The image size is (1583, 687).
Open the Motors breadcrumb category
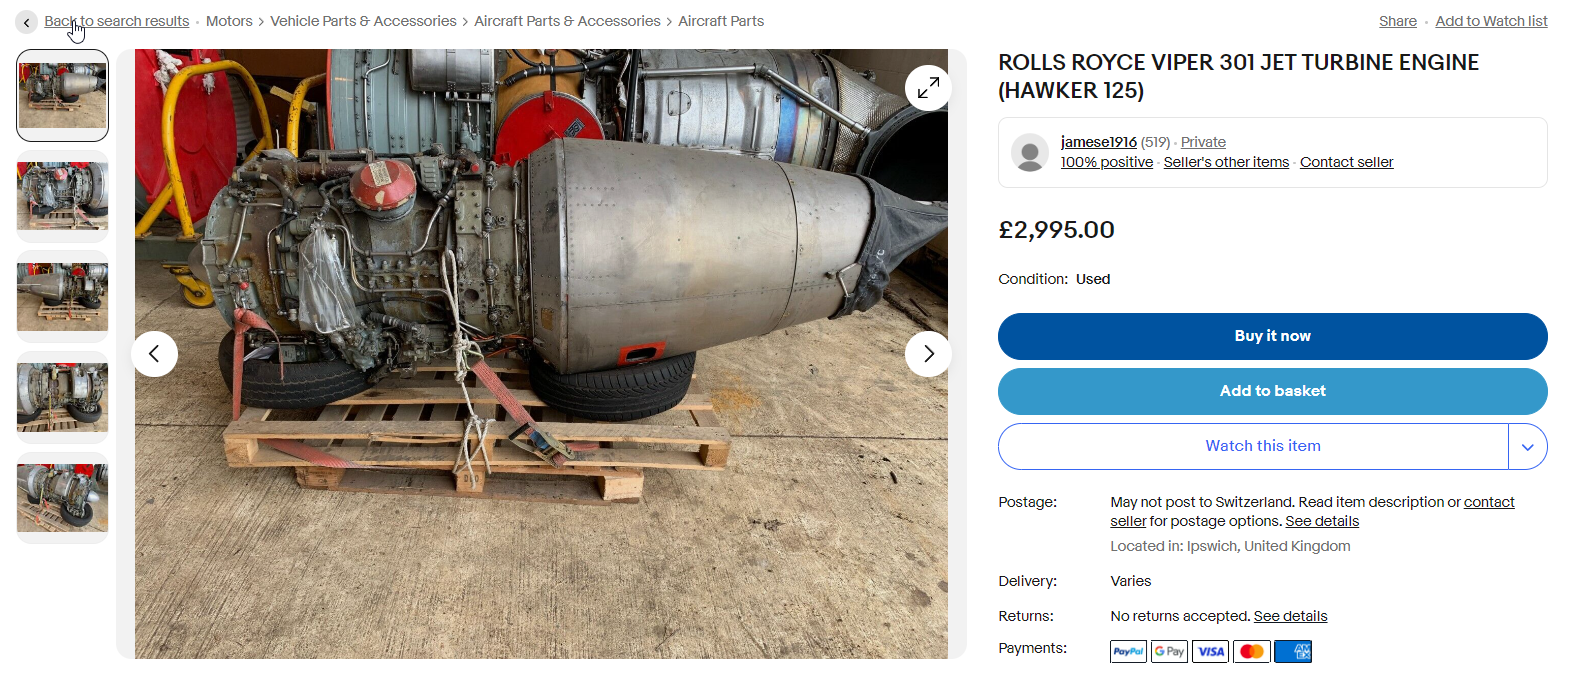click(229, 21)
